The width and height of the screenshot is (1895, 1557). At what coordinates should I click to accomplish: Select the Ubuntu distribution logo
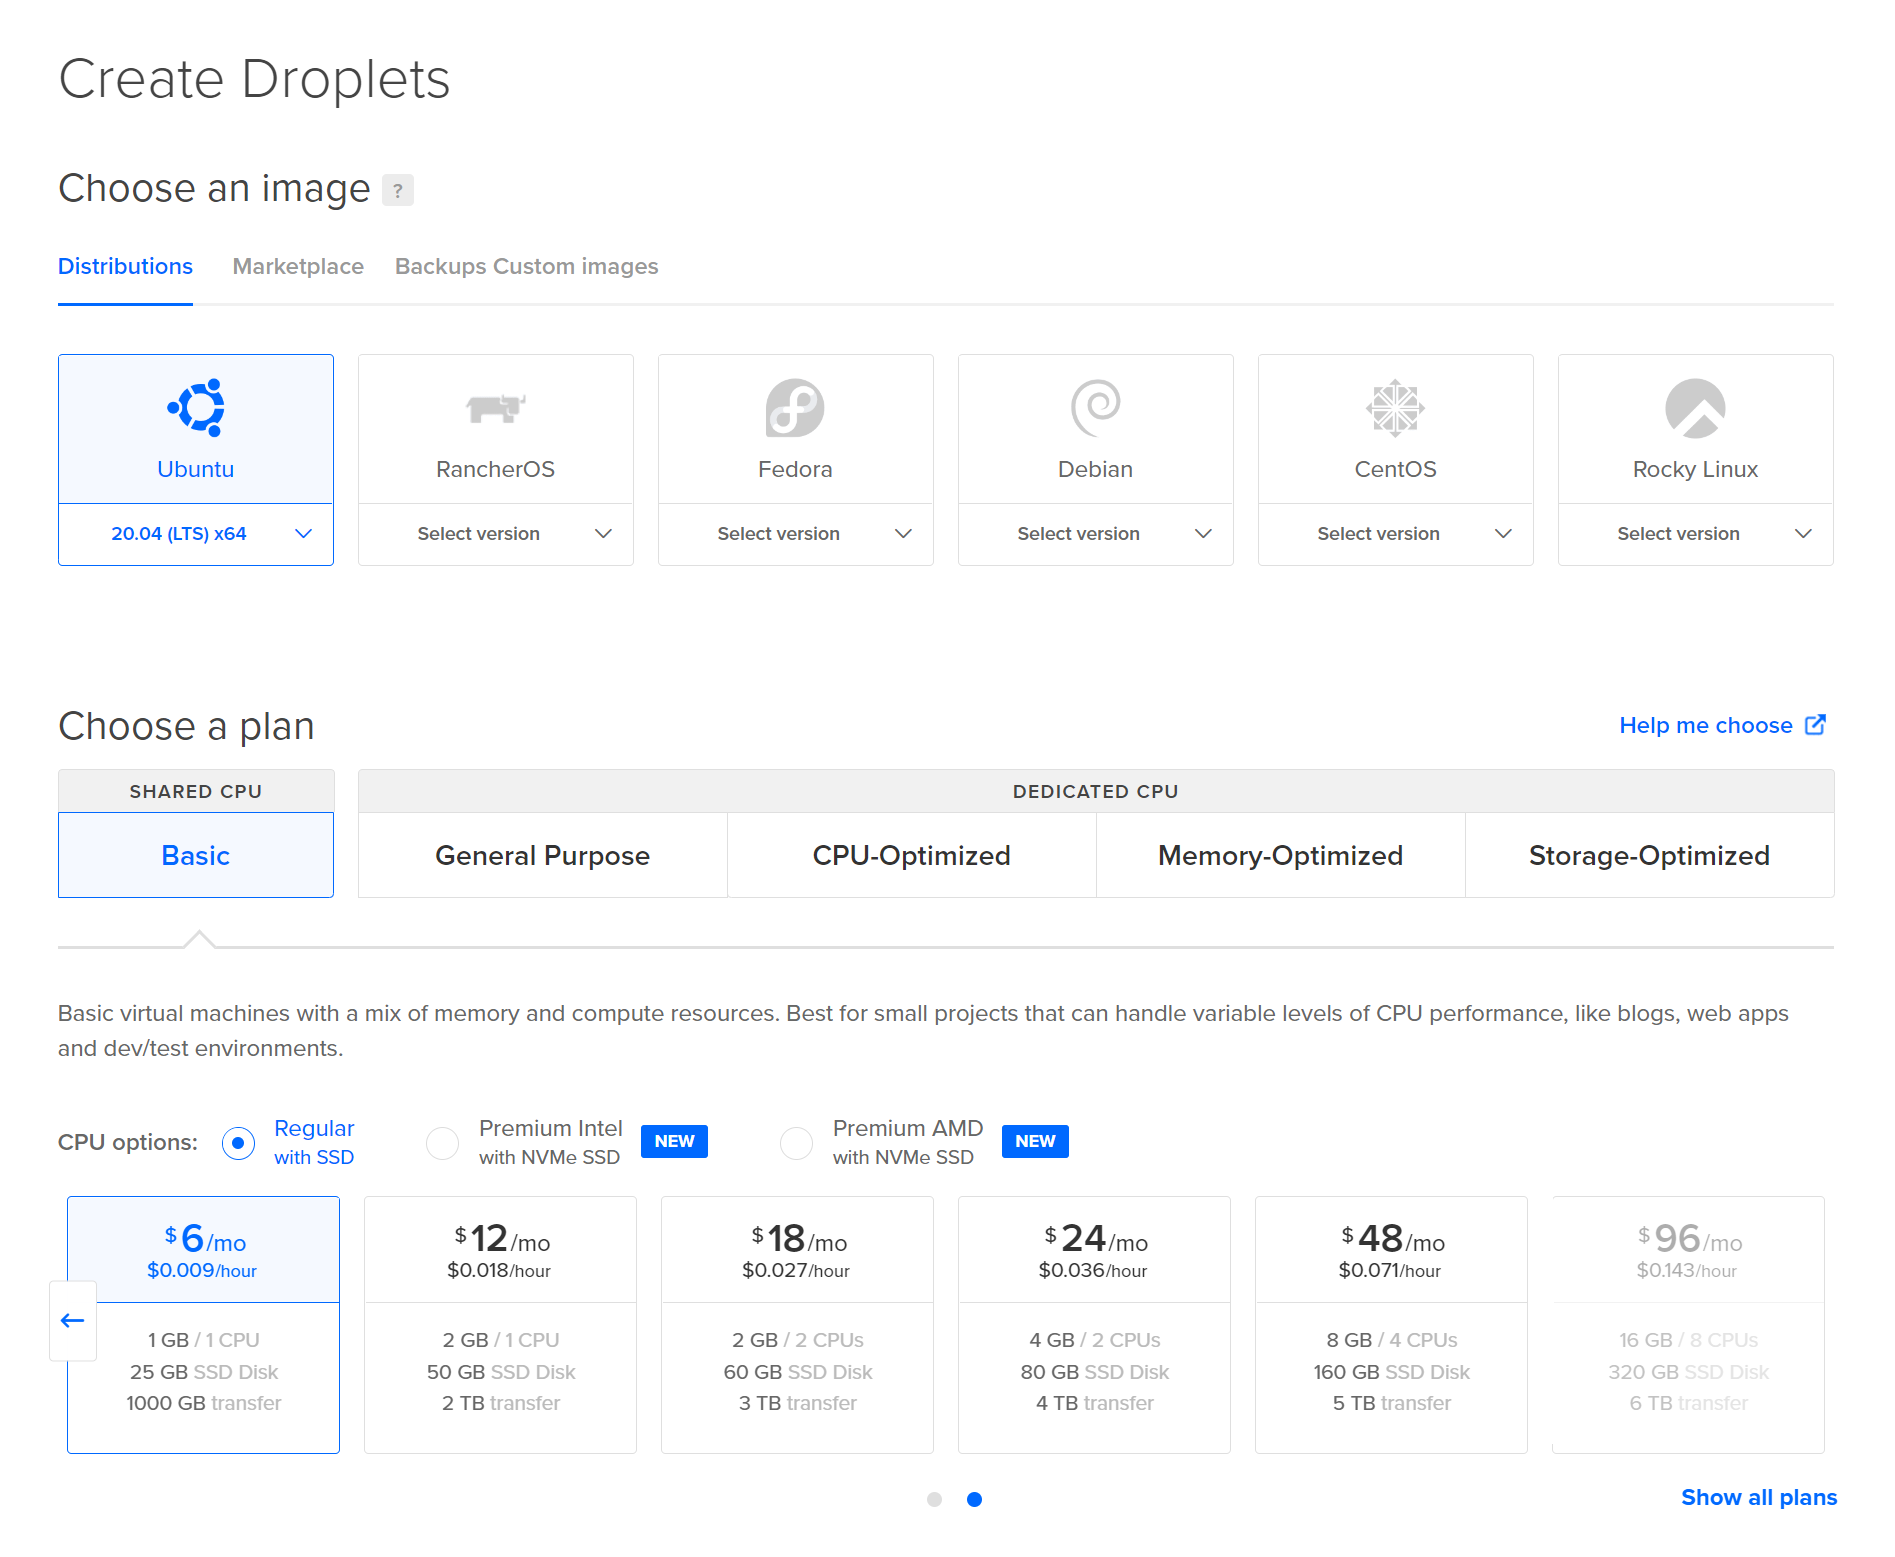click(196, 408)
